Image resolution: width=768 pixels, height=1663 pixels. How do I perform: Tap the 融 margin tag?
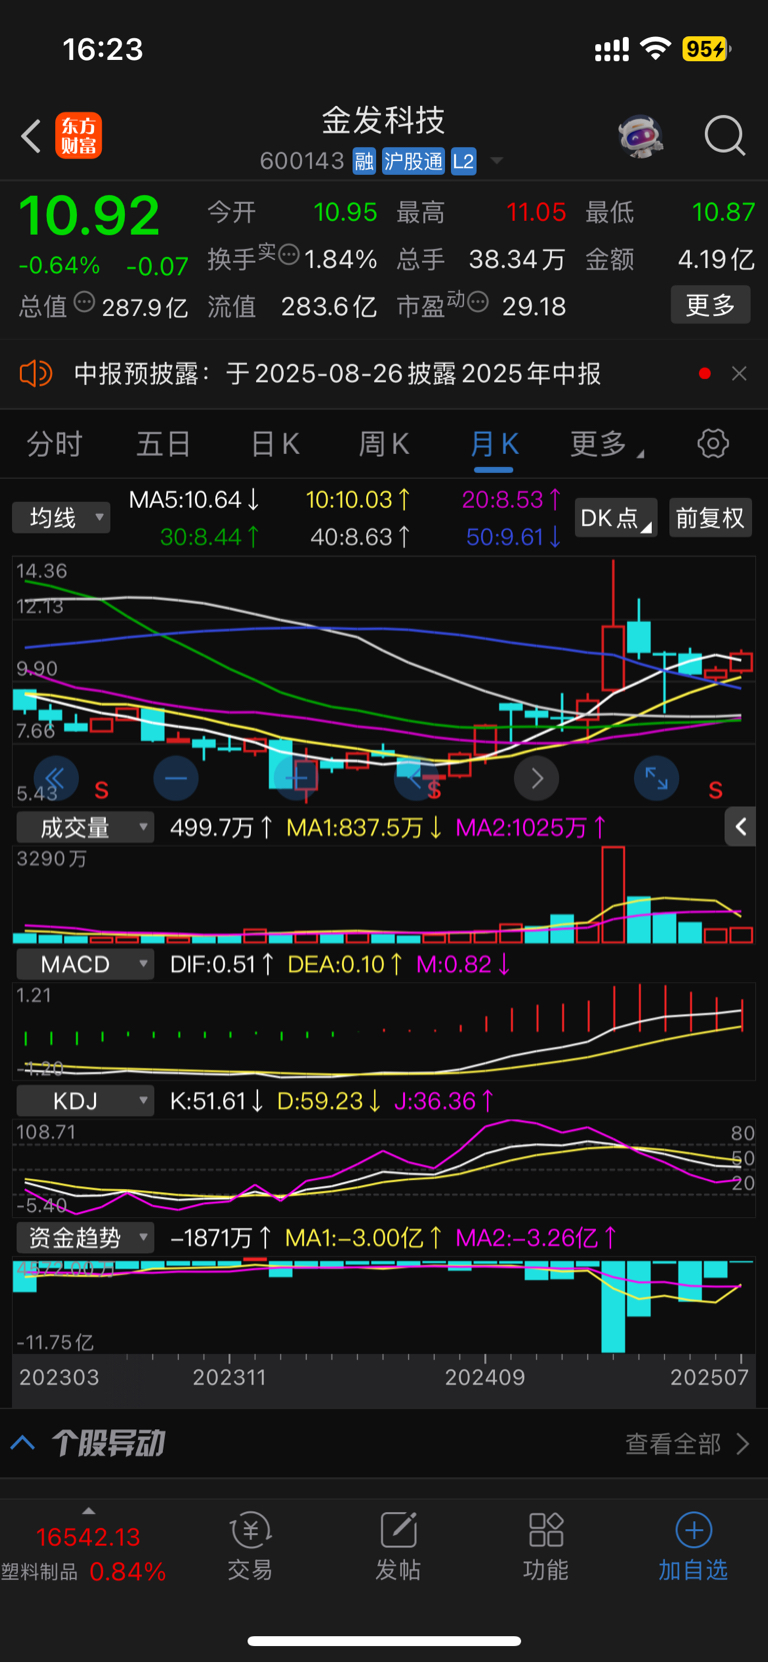tap(364, 162)
